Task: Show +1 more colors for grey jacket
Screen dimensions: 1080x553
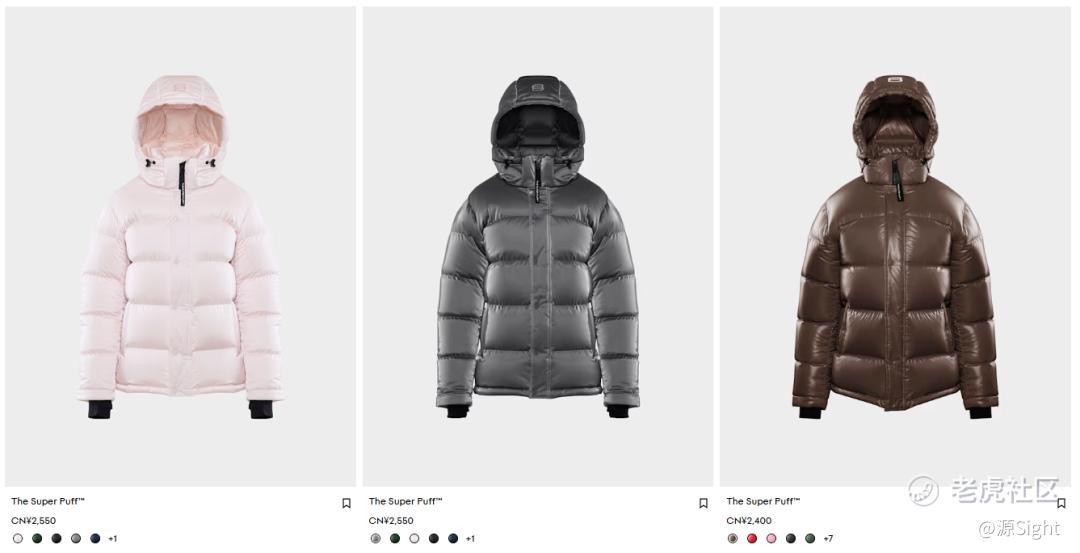Action: pyautogui.click(x=470, y=539)
